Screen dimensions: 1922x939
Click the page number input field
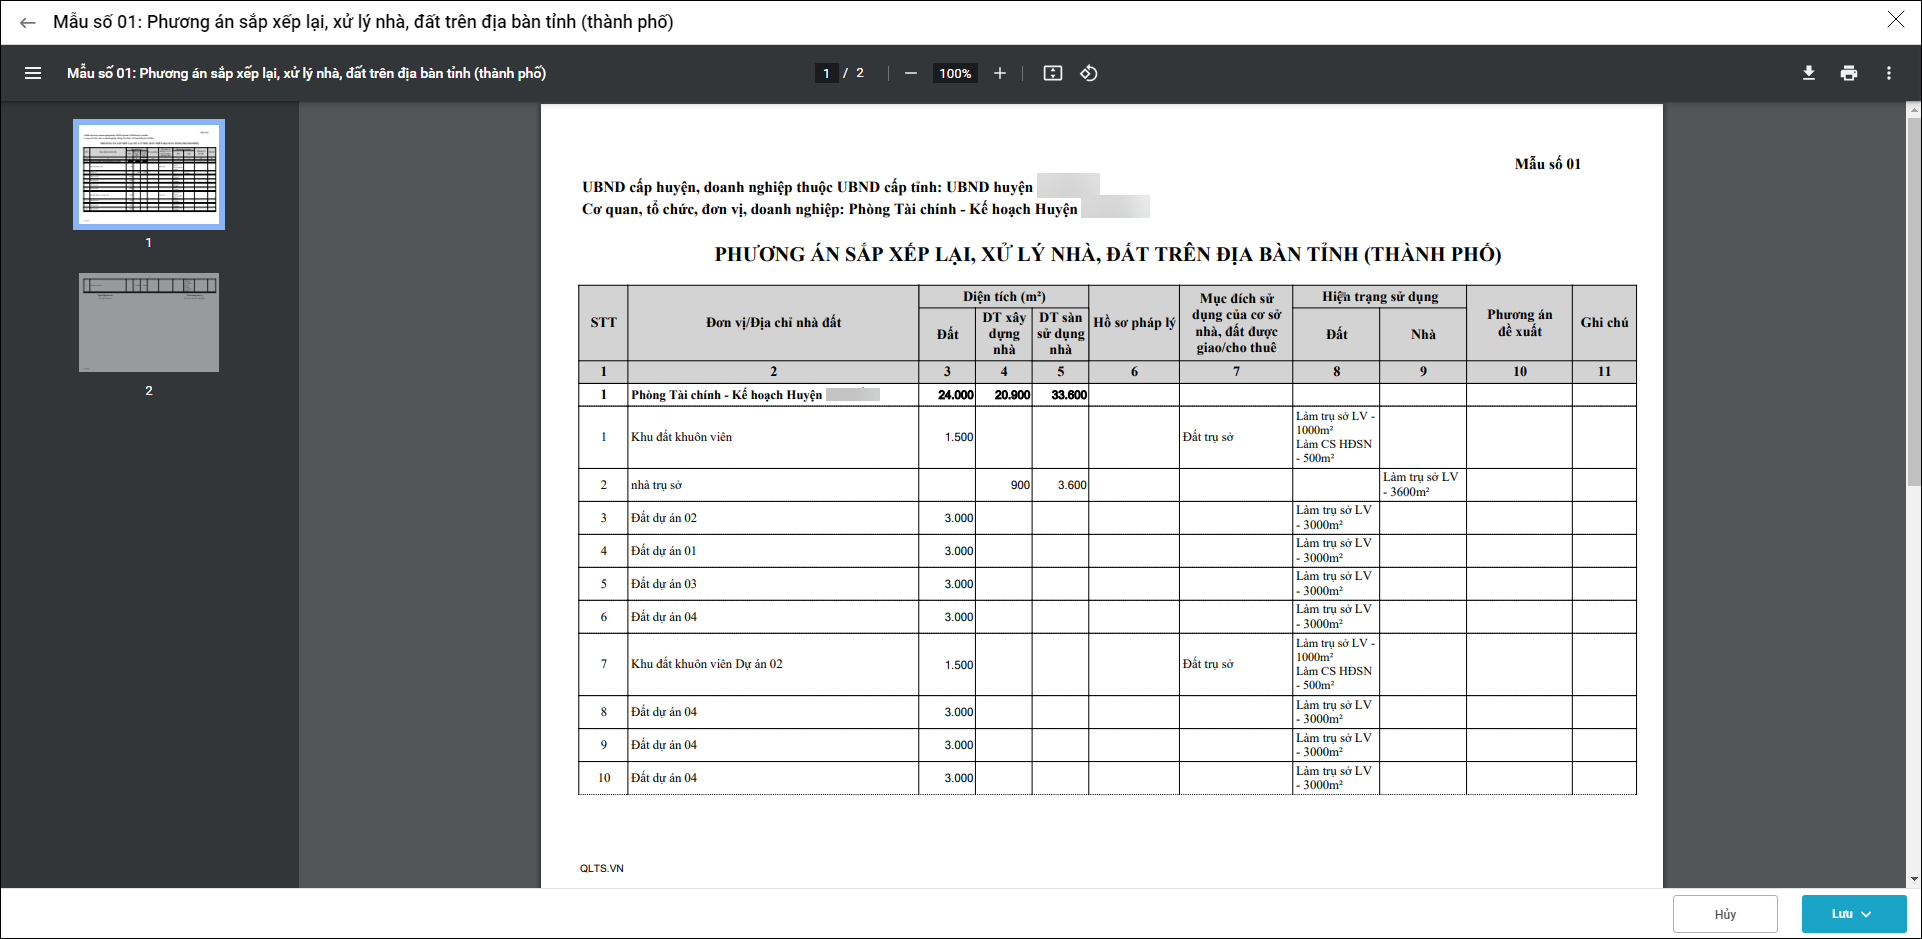[826, 73]
